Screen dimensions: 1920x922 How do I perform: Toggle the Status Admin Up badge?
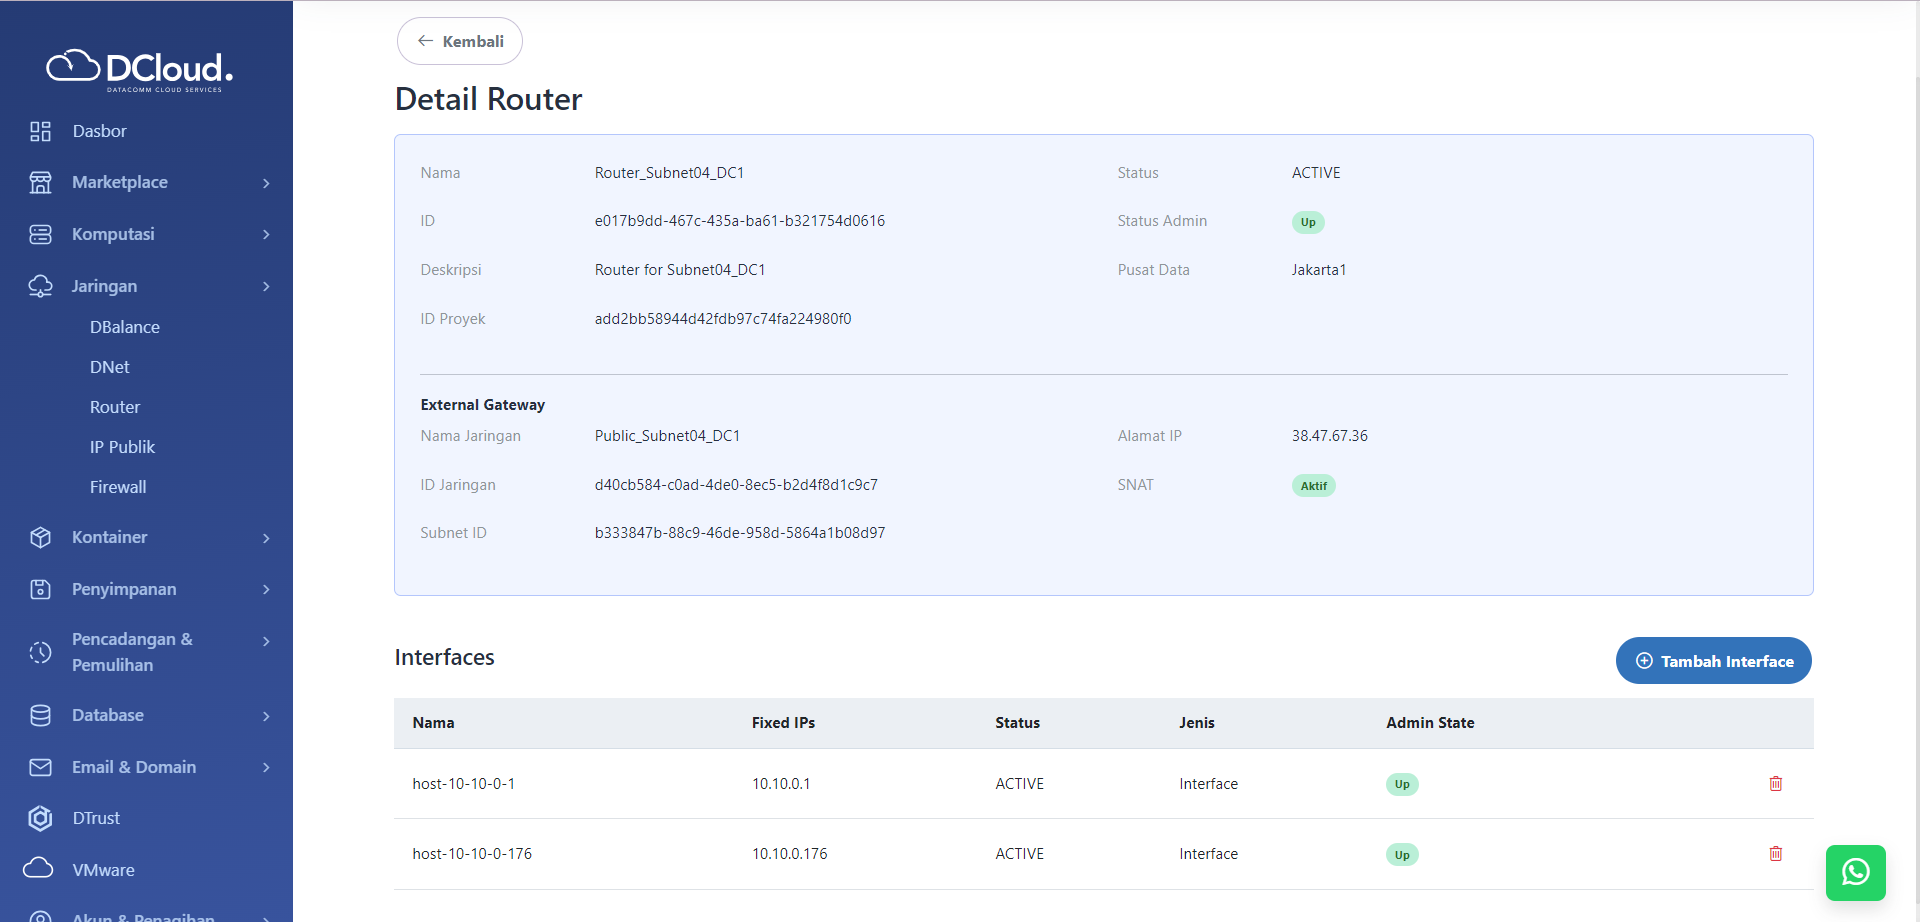coord(1308,222)
